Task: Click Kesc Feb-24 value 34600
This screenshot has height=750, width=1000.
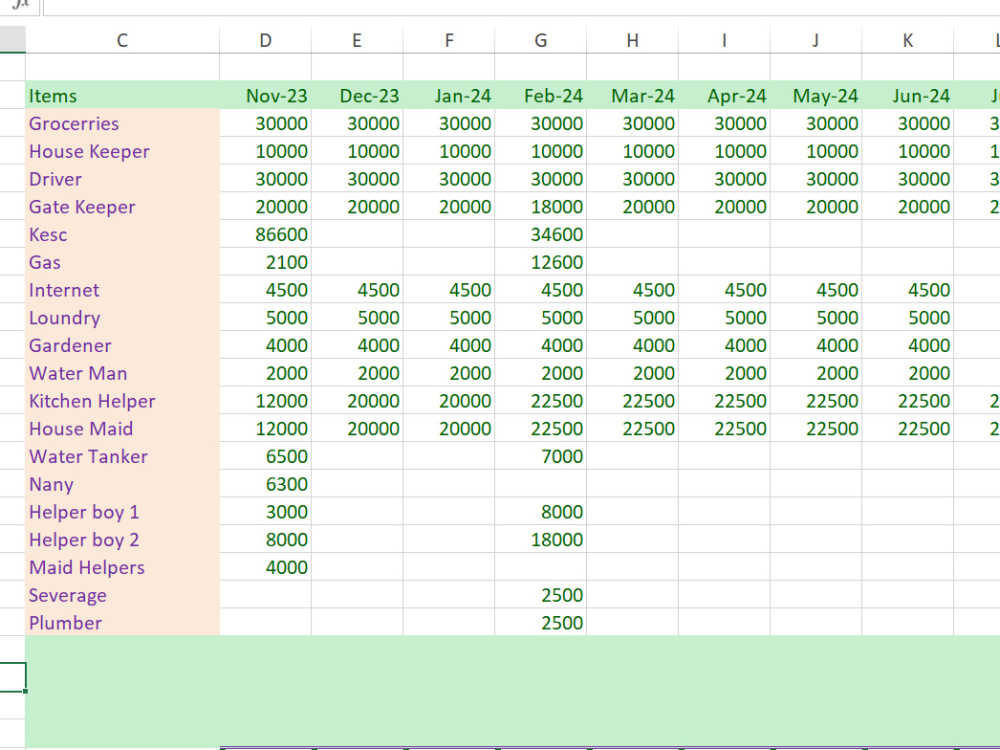Action: click(541, 234)
